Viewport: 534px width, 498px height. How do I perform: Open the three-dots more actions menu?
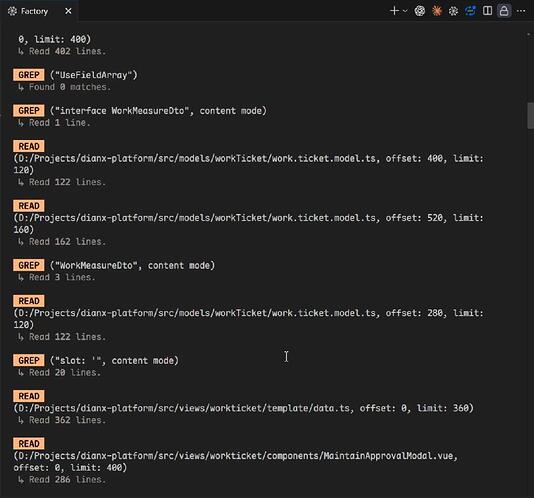pyautogui.click(x=521, y=11)
